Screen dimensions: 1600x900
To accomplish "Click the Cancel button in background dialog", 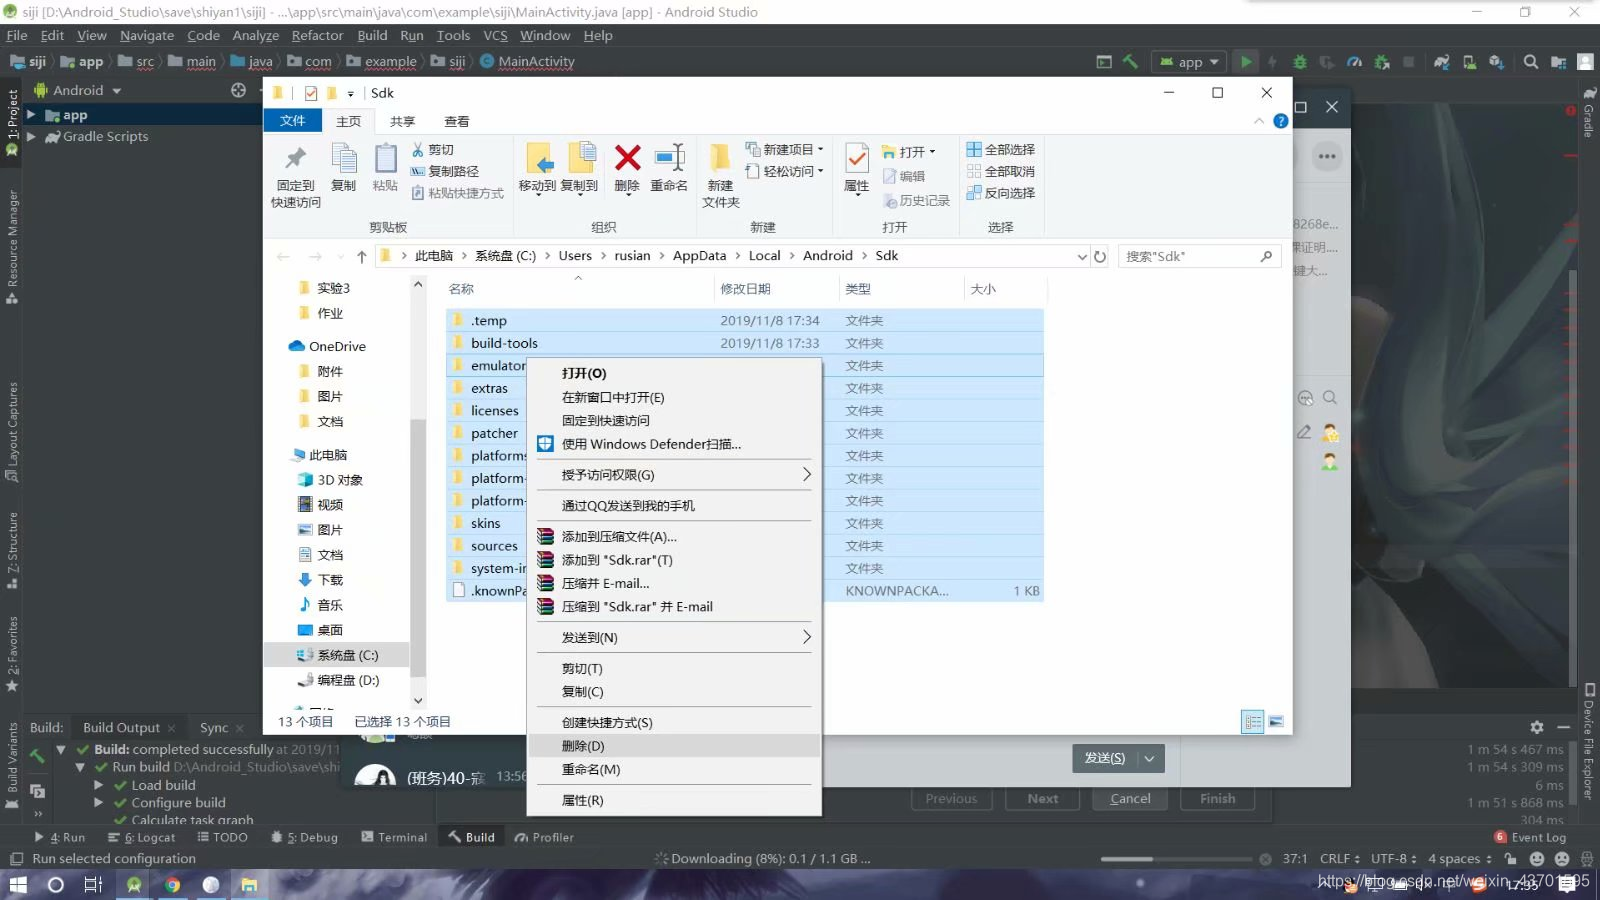I will click(x=1130, y=798).
